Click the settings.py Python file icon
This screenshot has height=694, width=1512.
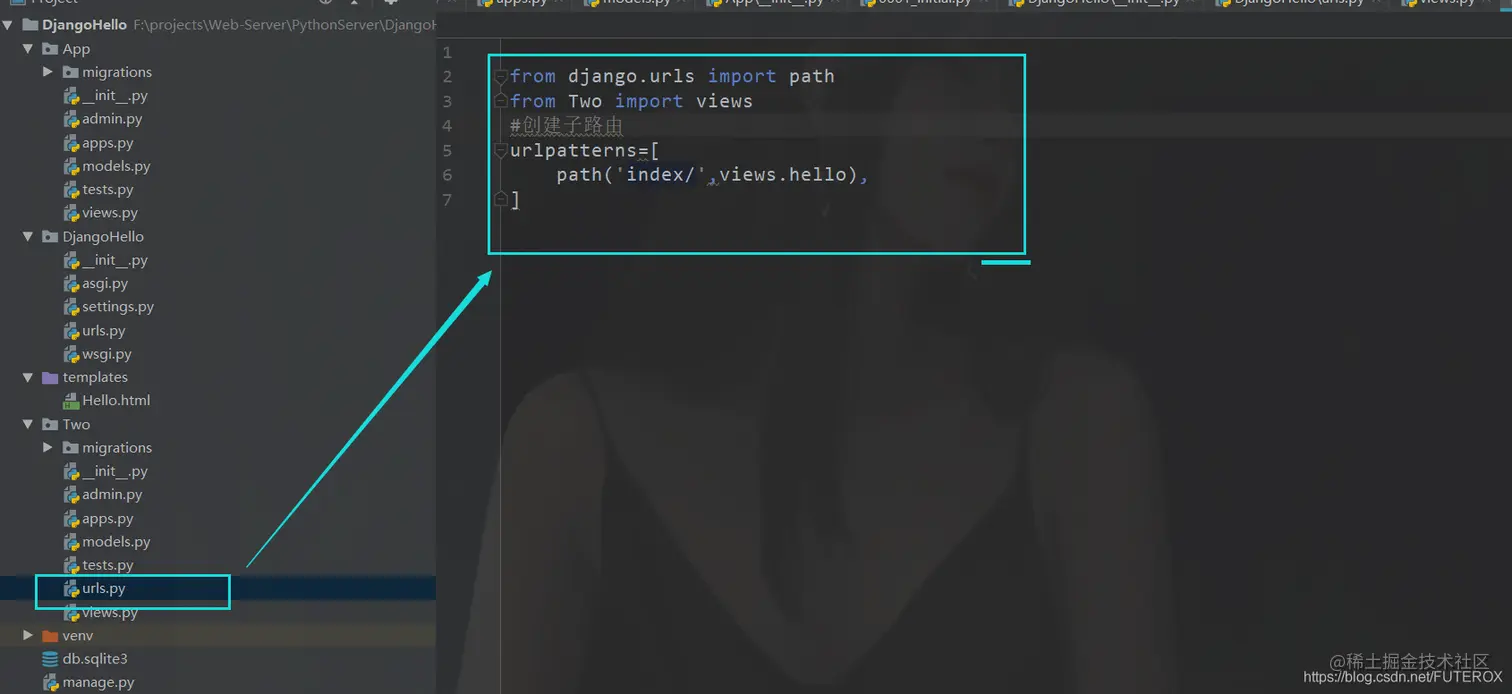71,307
